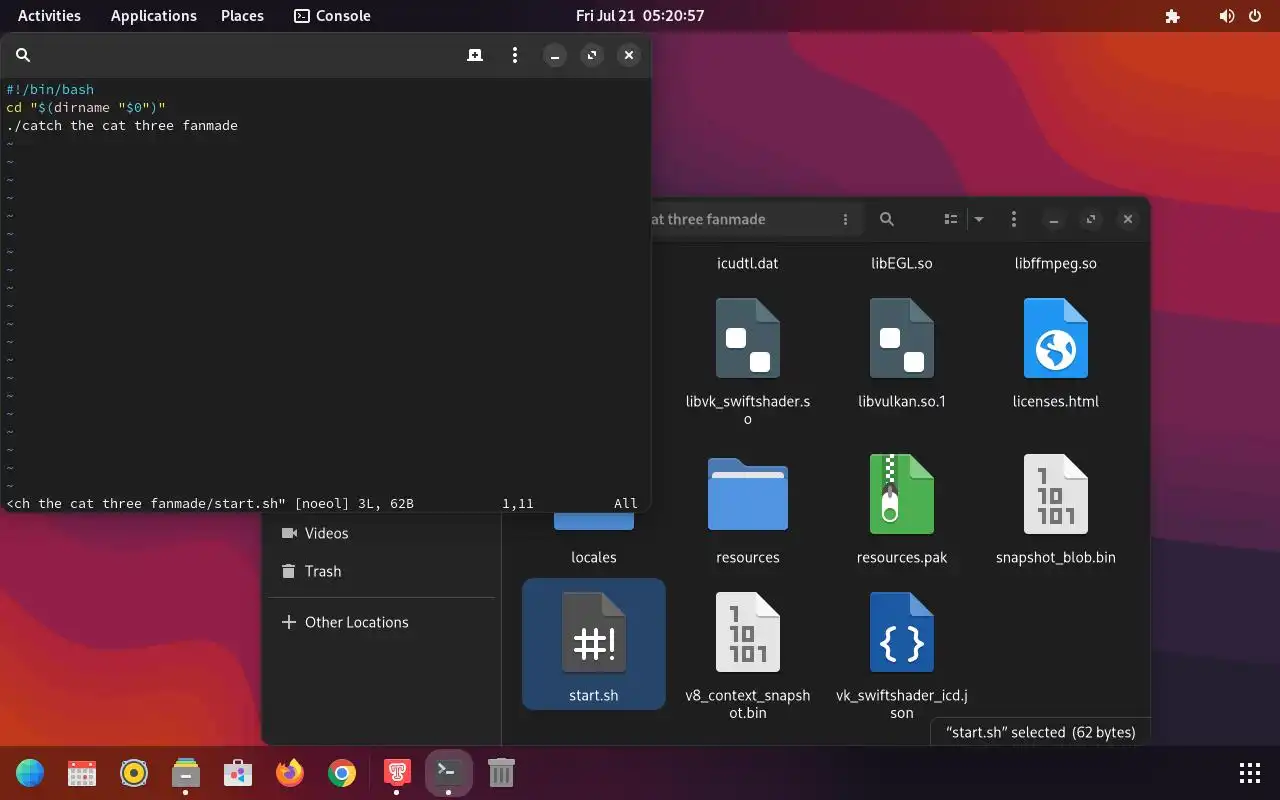Viewport: 1280px width, 800px height.
Task: Open path bar menu beside folder name
Action: 845,219
